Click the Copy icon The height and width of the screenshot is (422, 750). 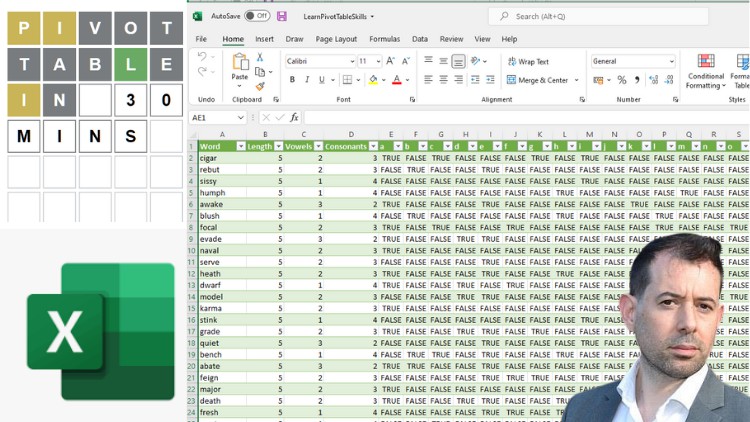[260, 72]
